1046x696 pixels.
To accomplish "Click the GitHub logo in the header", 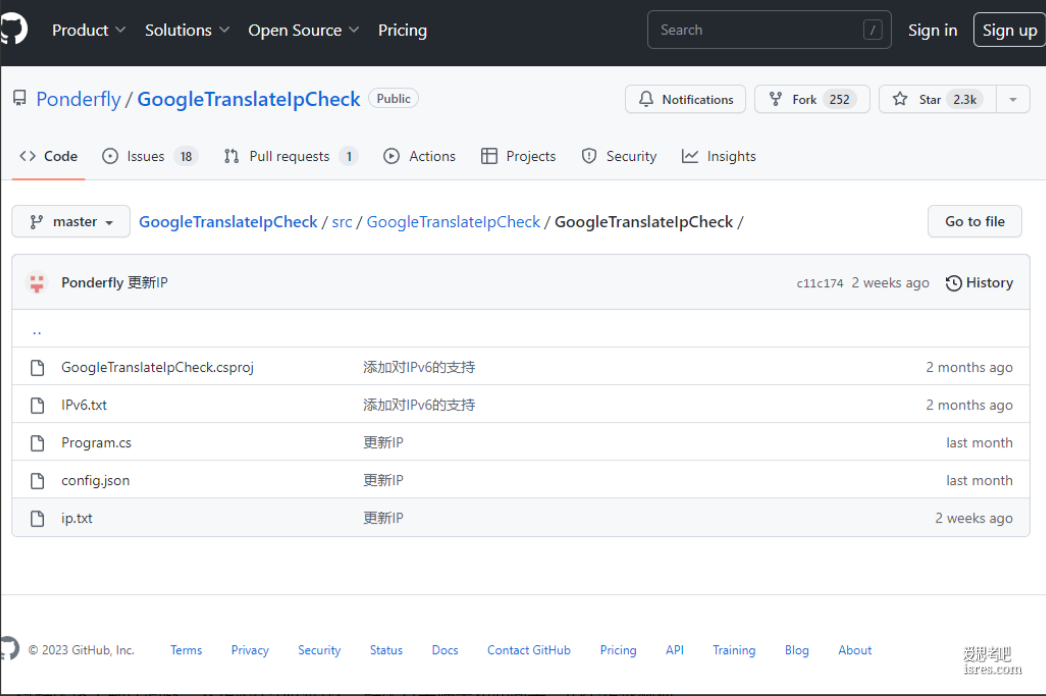I will click(x=13, y=29).
